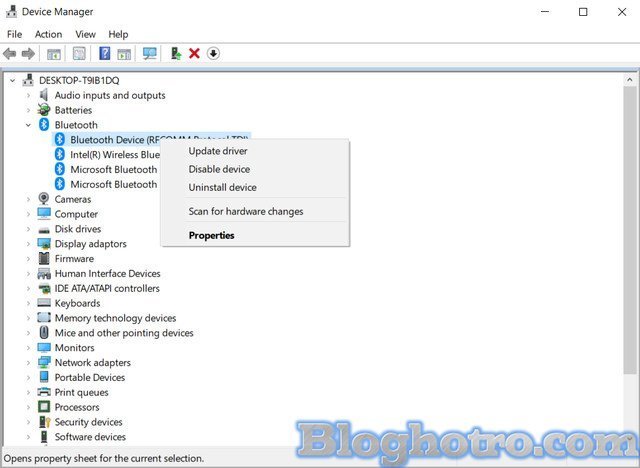Choose Disable device from context menu
Screen dimensions: 640x468
point(255,169)
